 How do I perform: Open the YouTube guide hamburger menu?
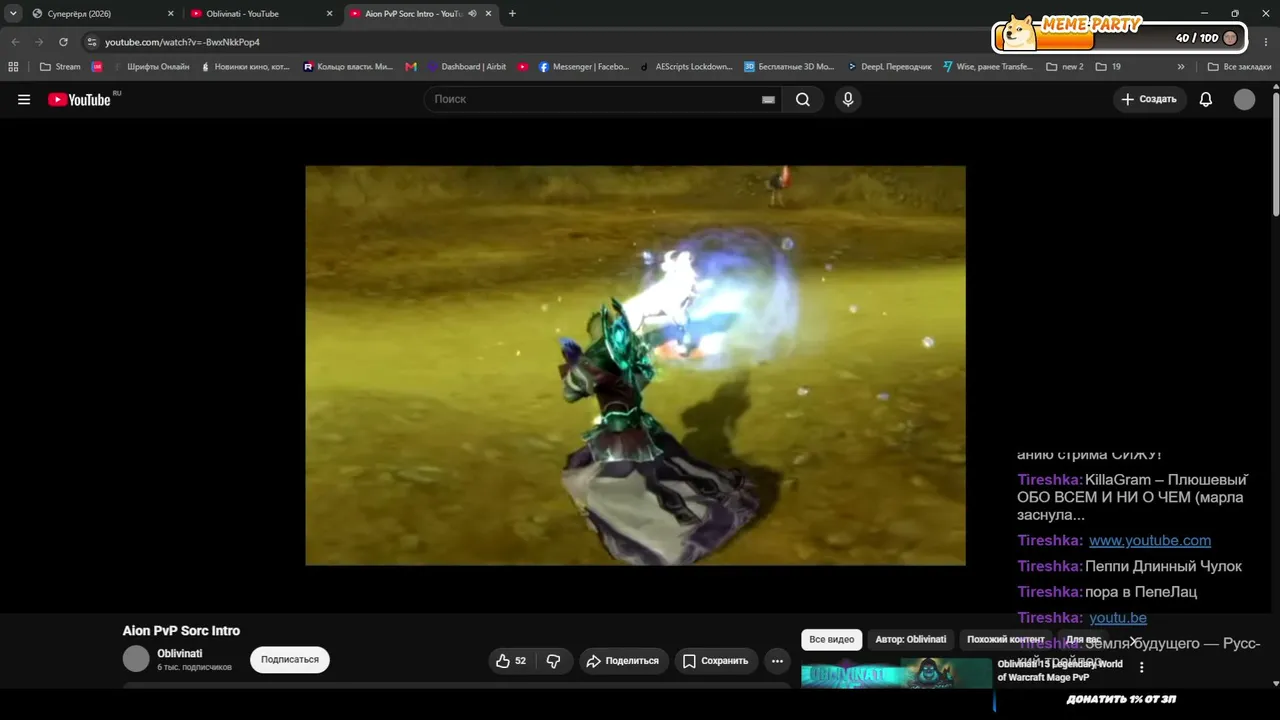point(24,99)
